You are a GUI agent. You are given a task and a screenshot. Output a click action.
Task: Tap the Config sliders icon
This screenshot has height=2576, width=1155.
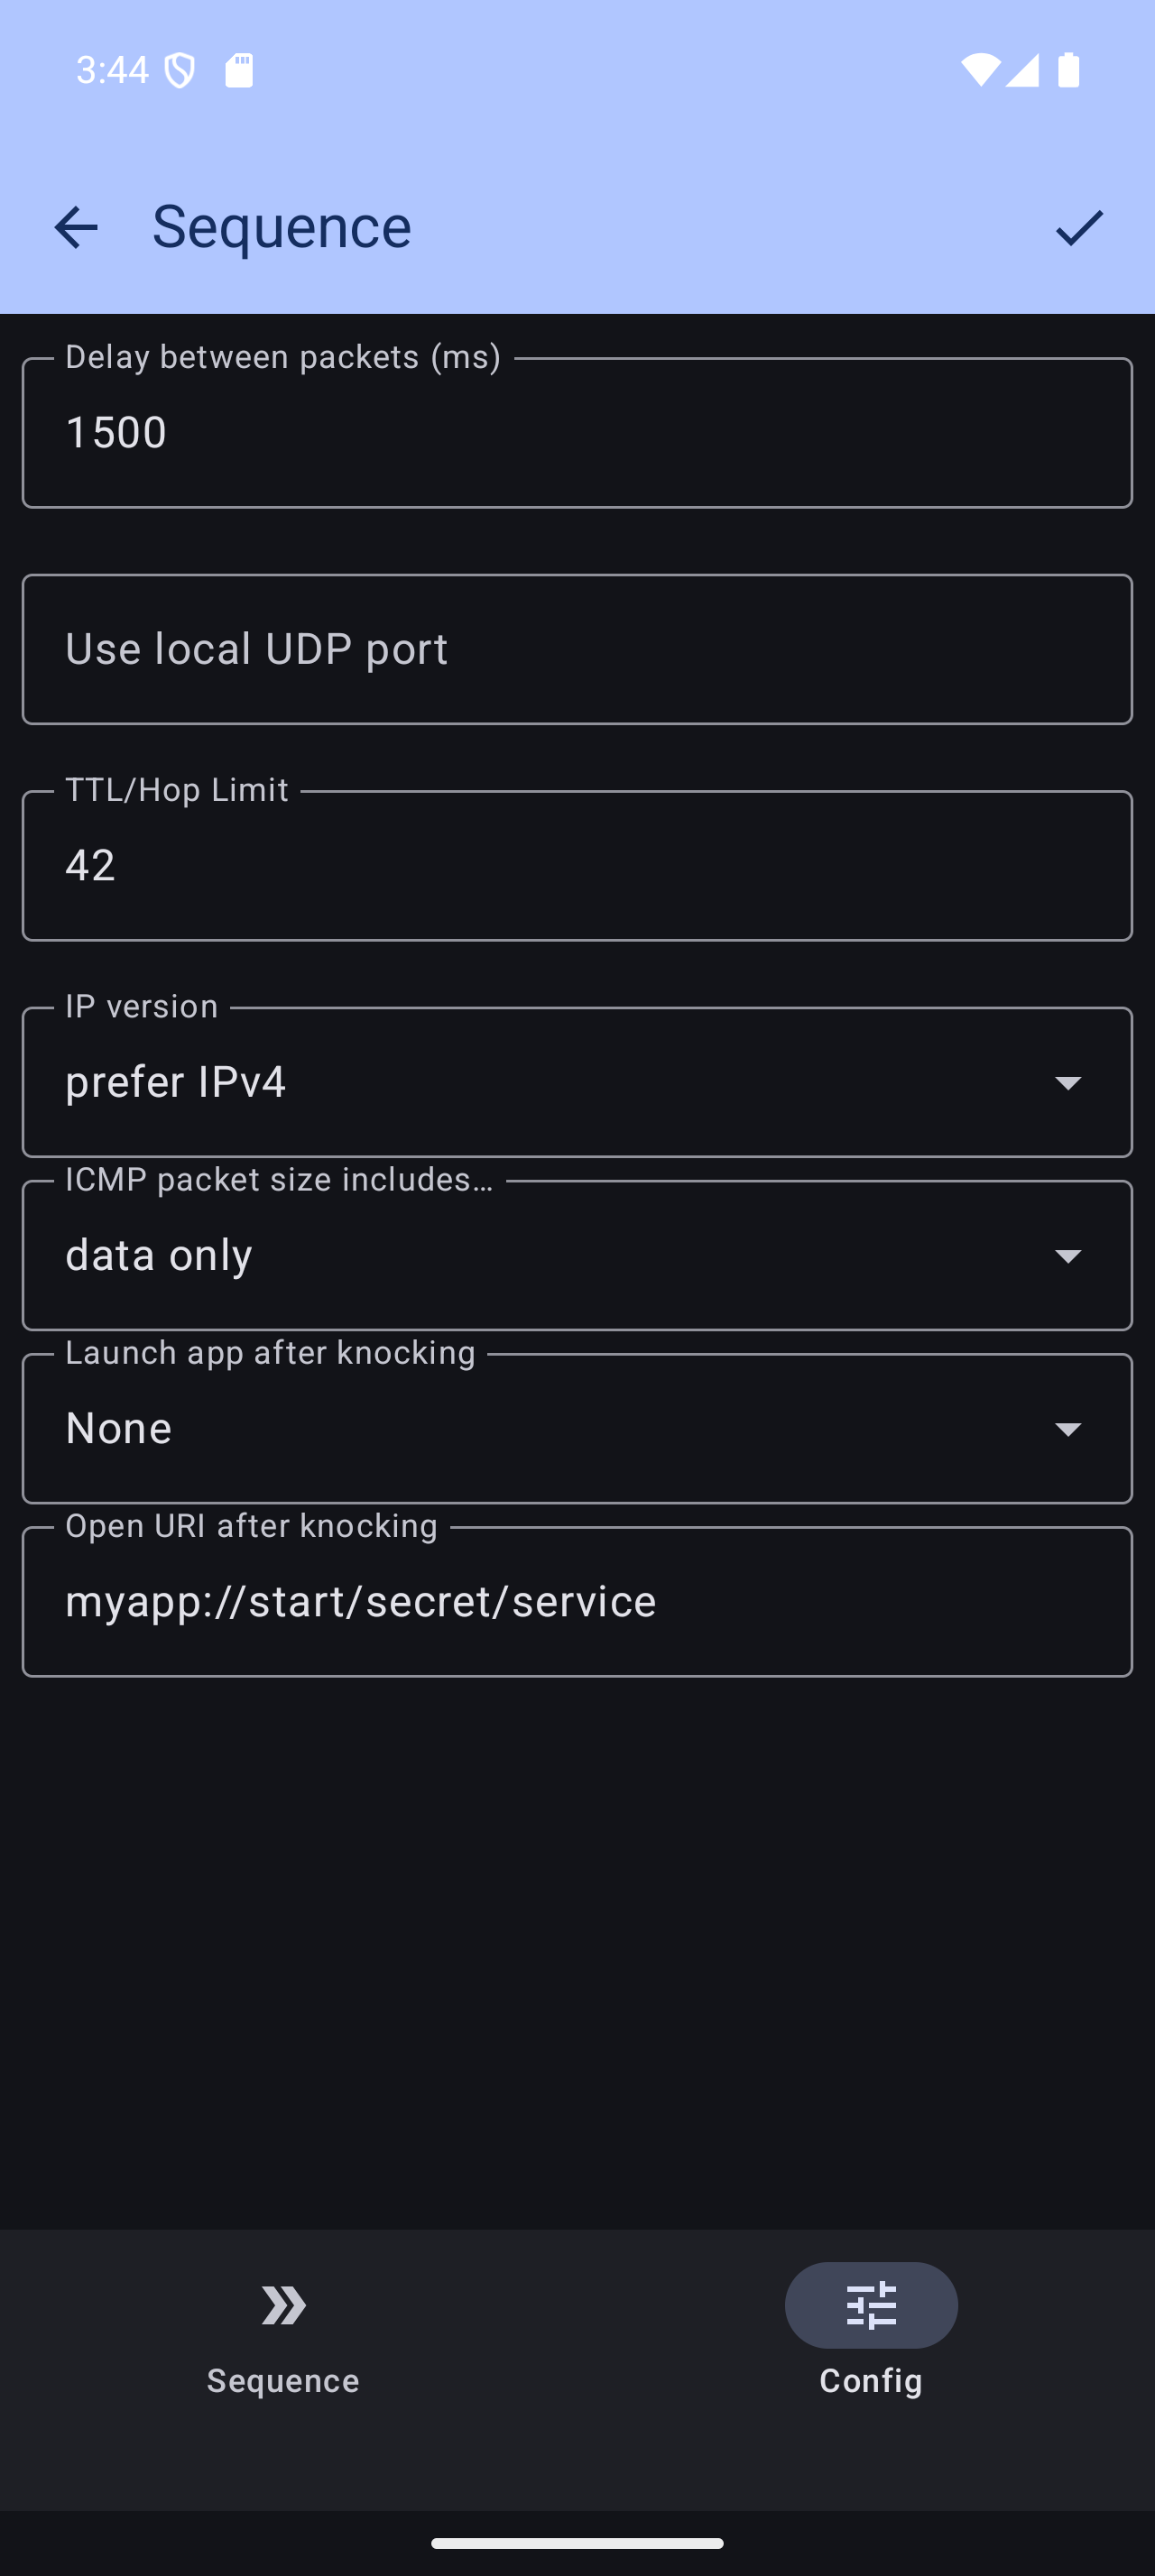[871, 2305]
